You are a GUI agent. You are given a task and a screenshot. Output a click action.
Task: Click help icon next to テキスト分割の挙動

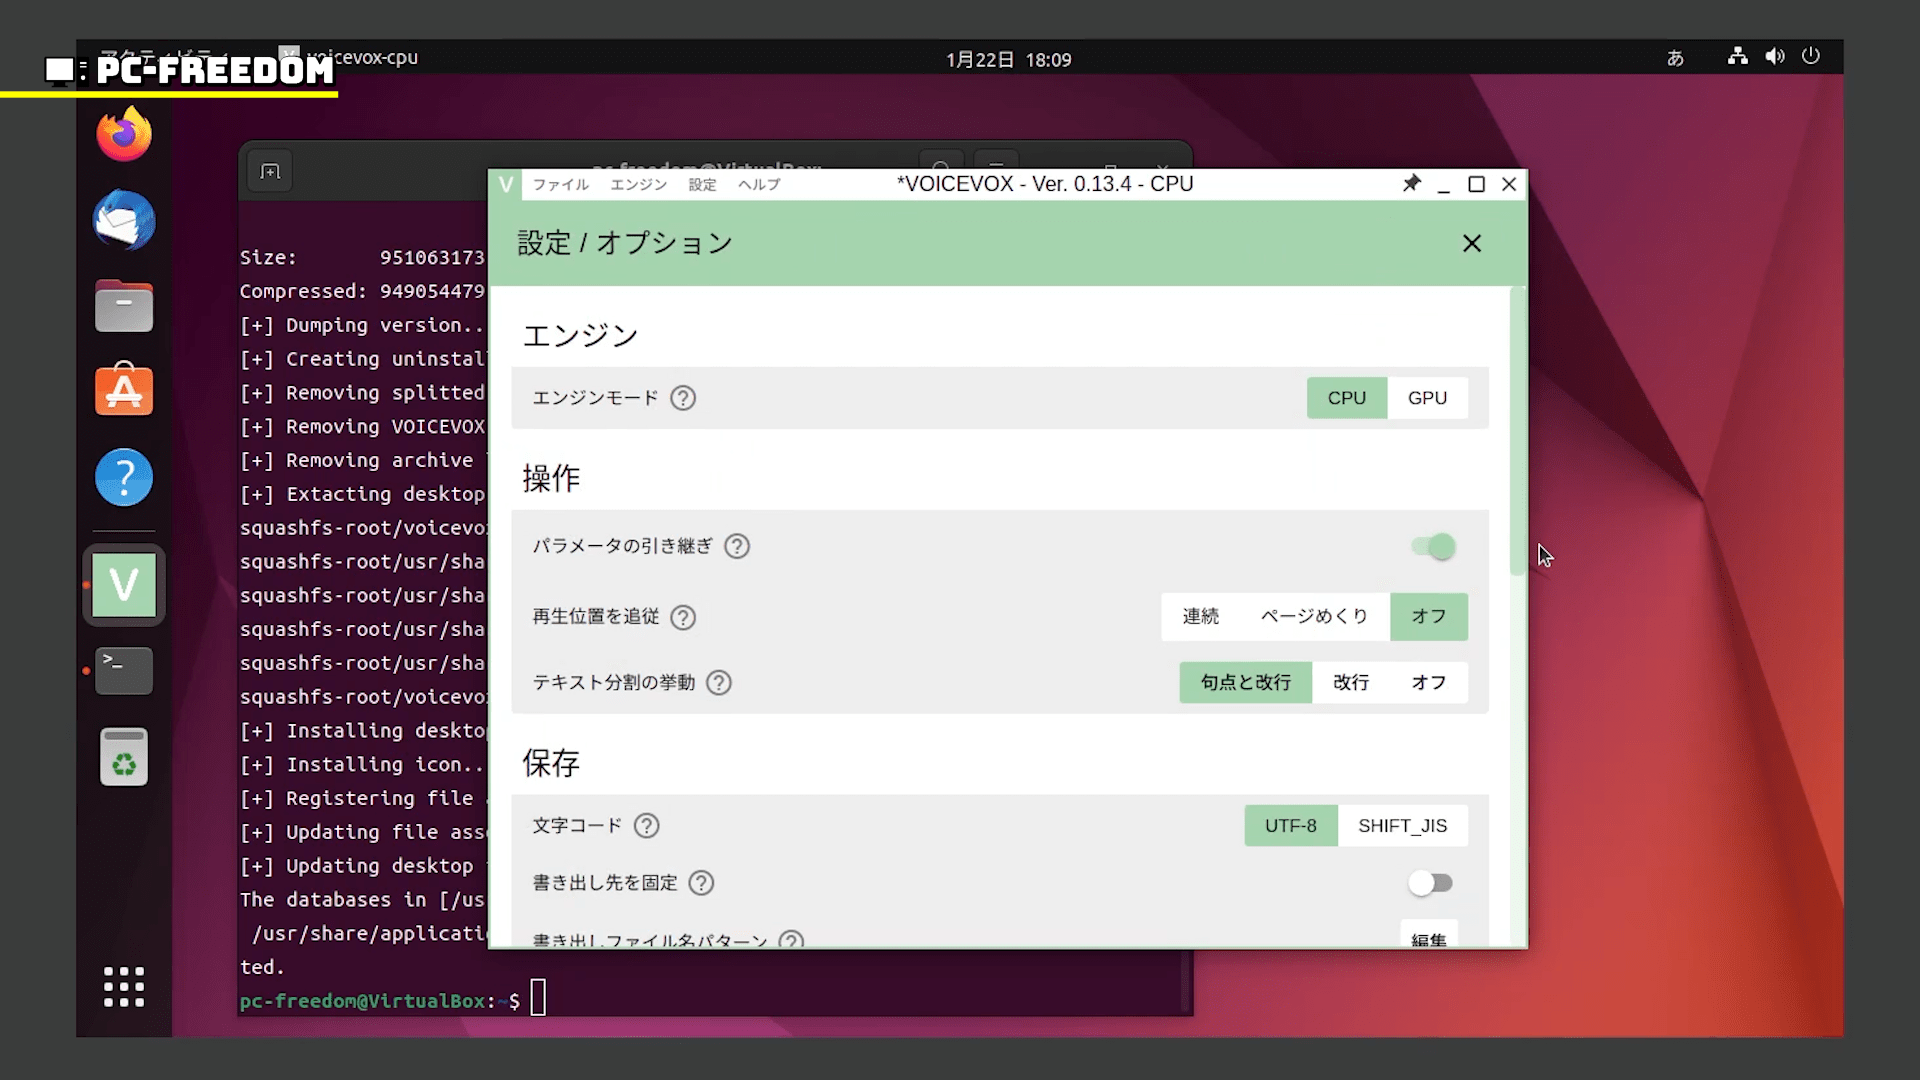click(x=719, y=683)
